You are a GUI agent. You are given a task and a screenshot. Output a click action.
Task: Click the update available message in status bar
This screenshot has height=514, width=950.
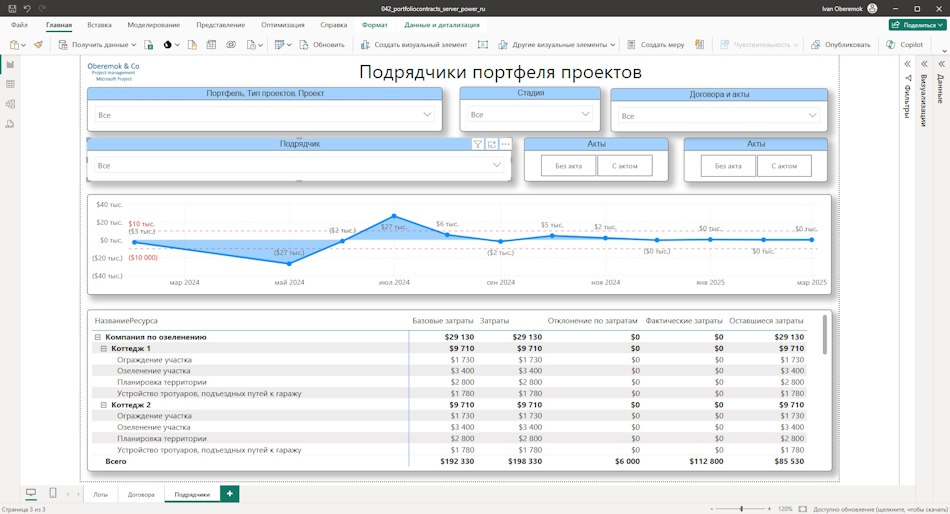[x=880, y=509]
